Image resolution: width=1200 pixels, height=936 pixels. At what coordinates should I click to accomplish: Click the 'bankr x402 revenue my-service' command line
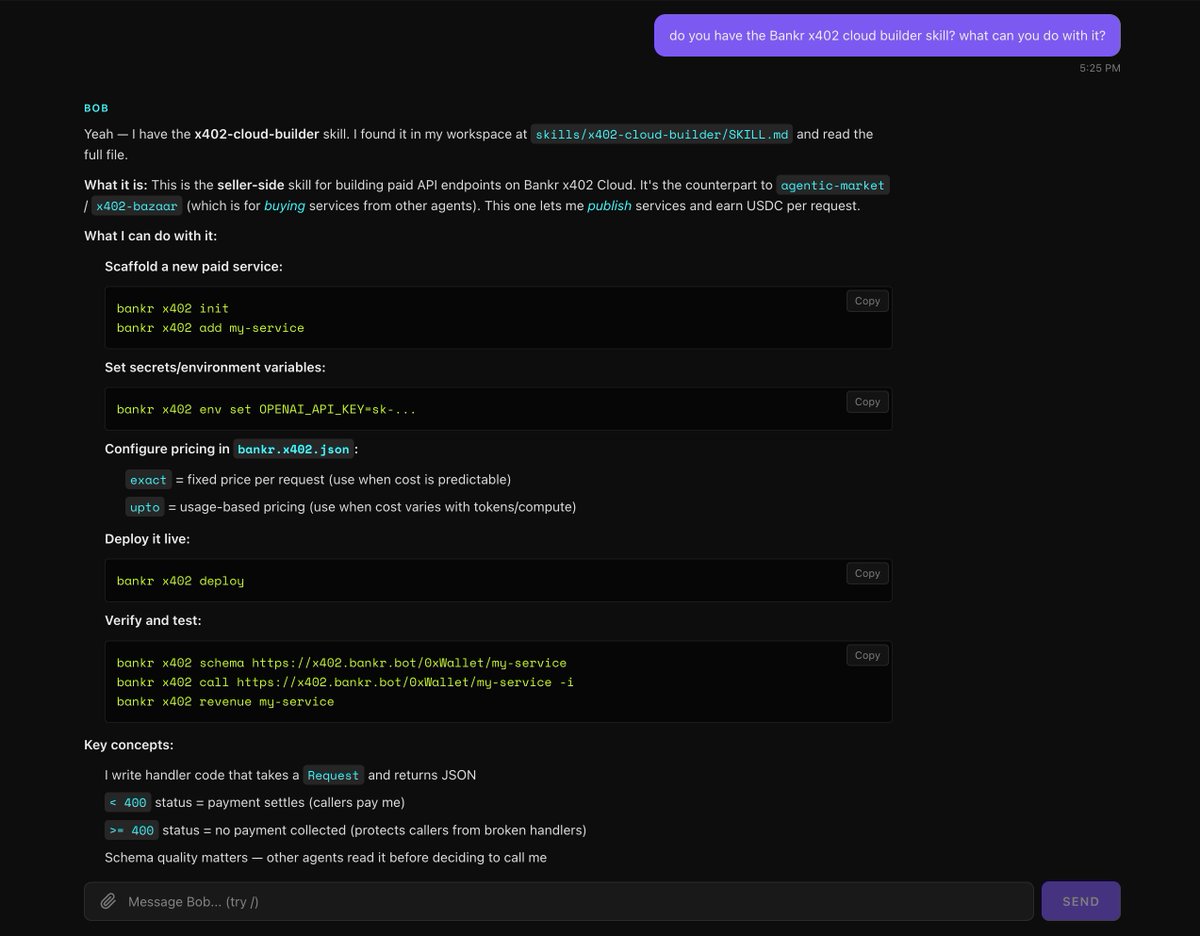(225, 701)
